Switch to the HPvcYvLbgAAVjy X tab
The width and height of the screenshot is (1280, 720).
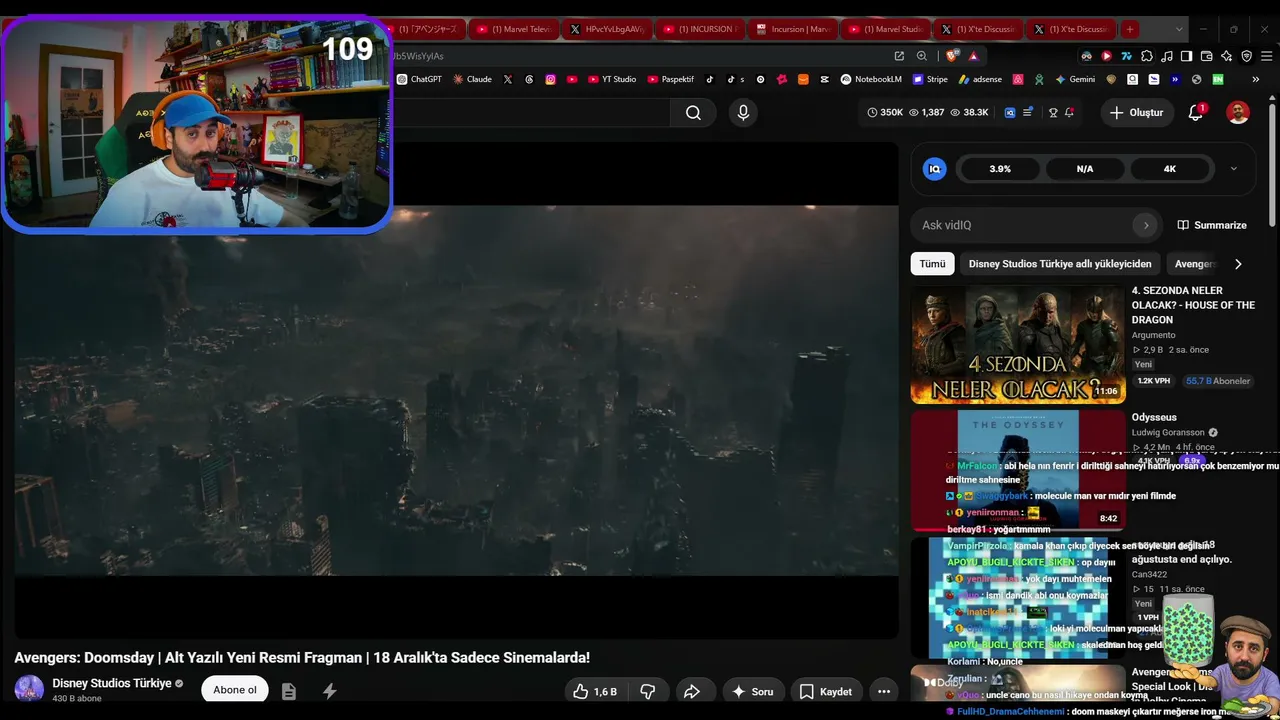pyautogui.click(x=606, y=29)
